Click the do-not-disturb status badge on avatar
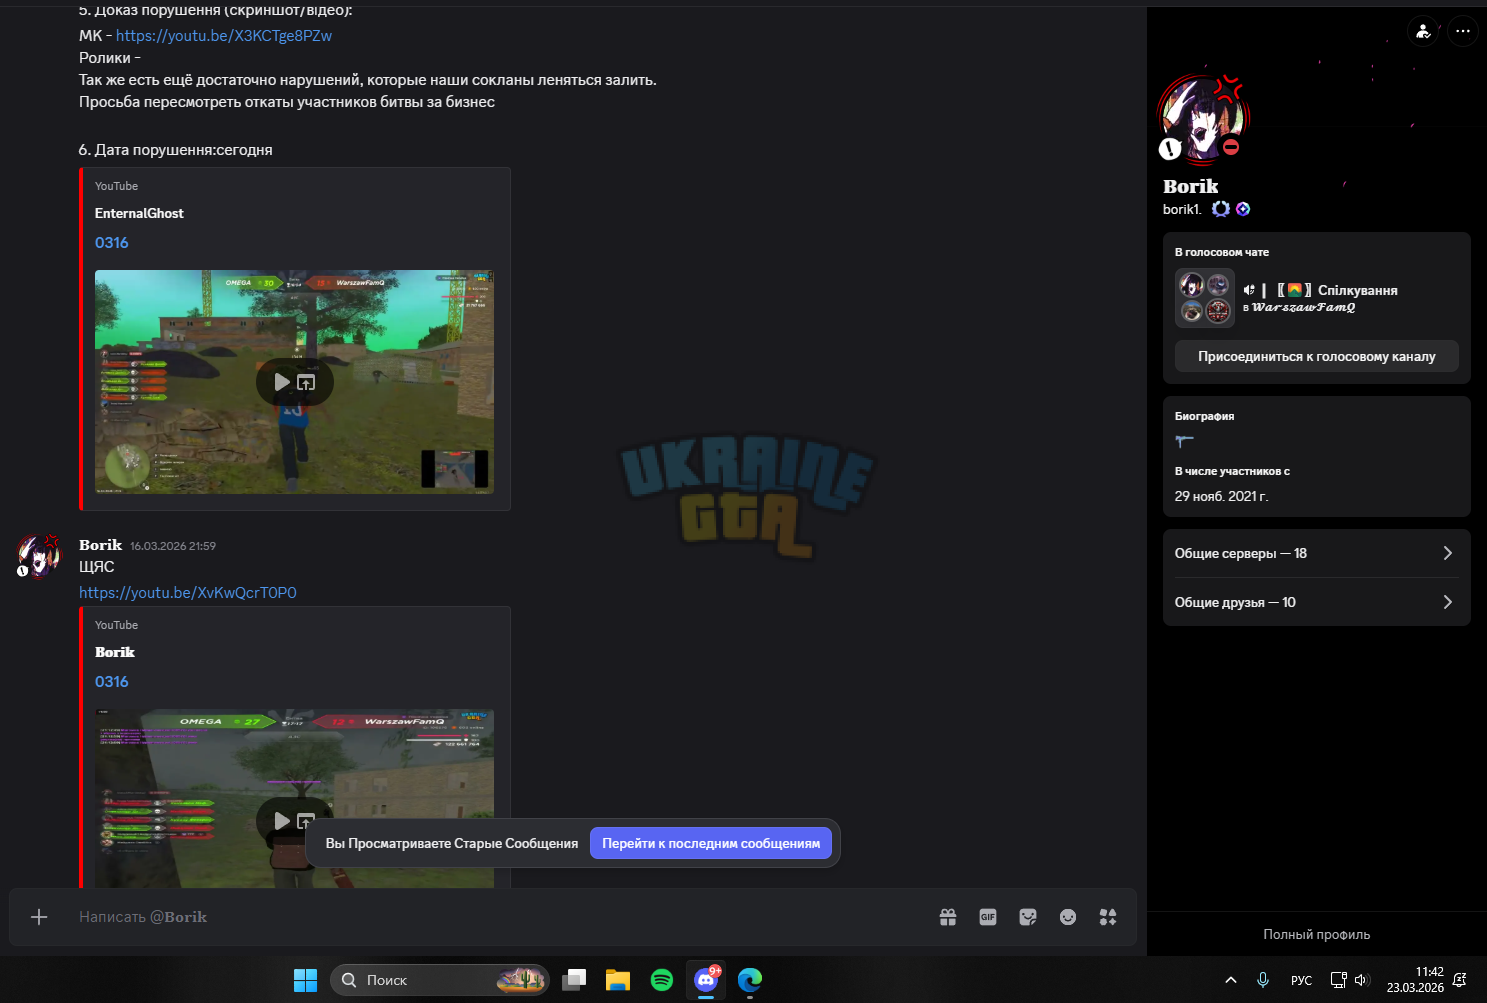This screenshot has width=1487, height=1003. [1231, 147]
